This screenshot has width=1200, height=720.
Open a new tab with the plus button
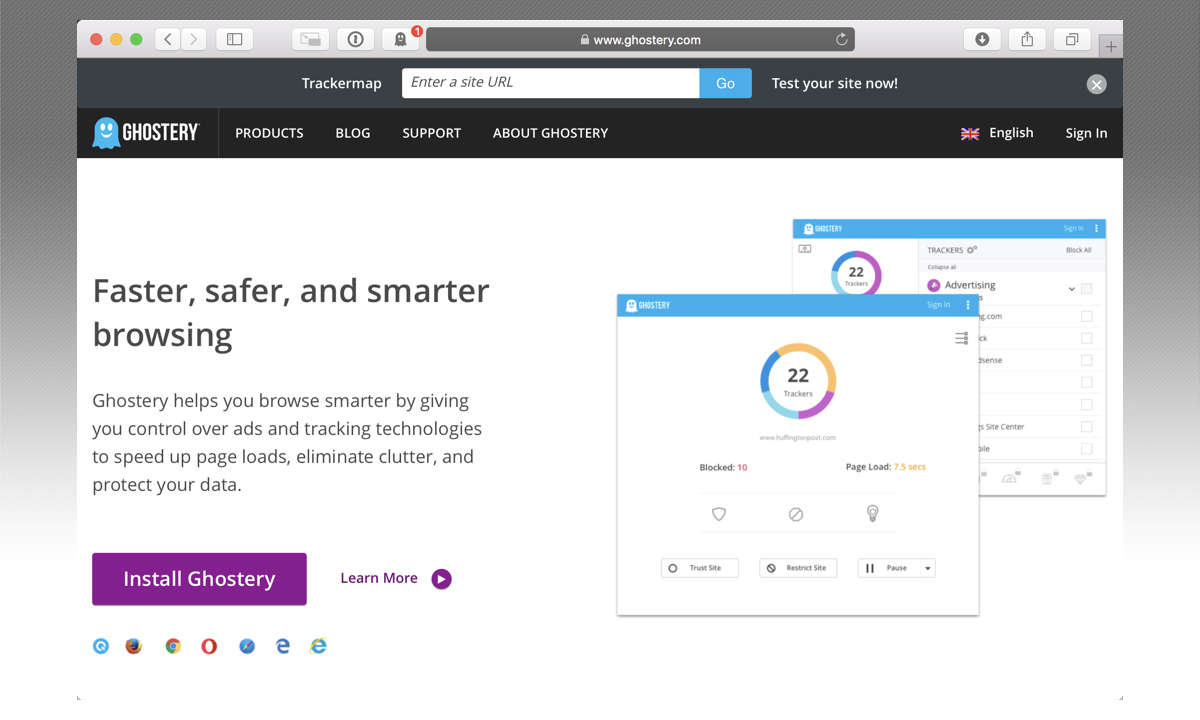click(1111, 46)
